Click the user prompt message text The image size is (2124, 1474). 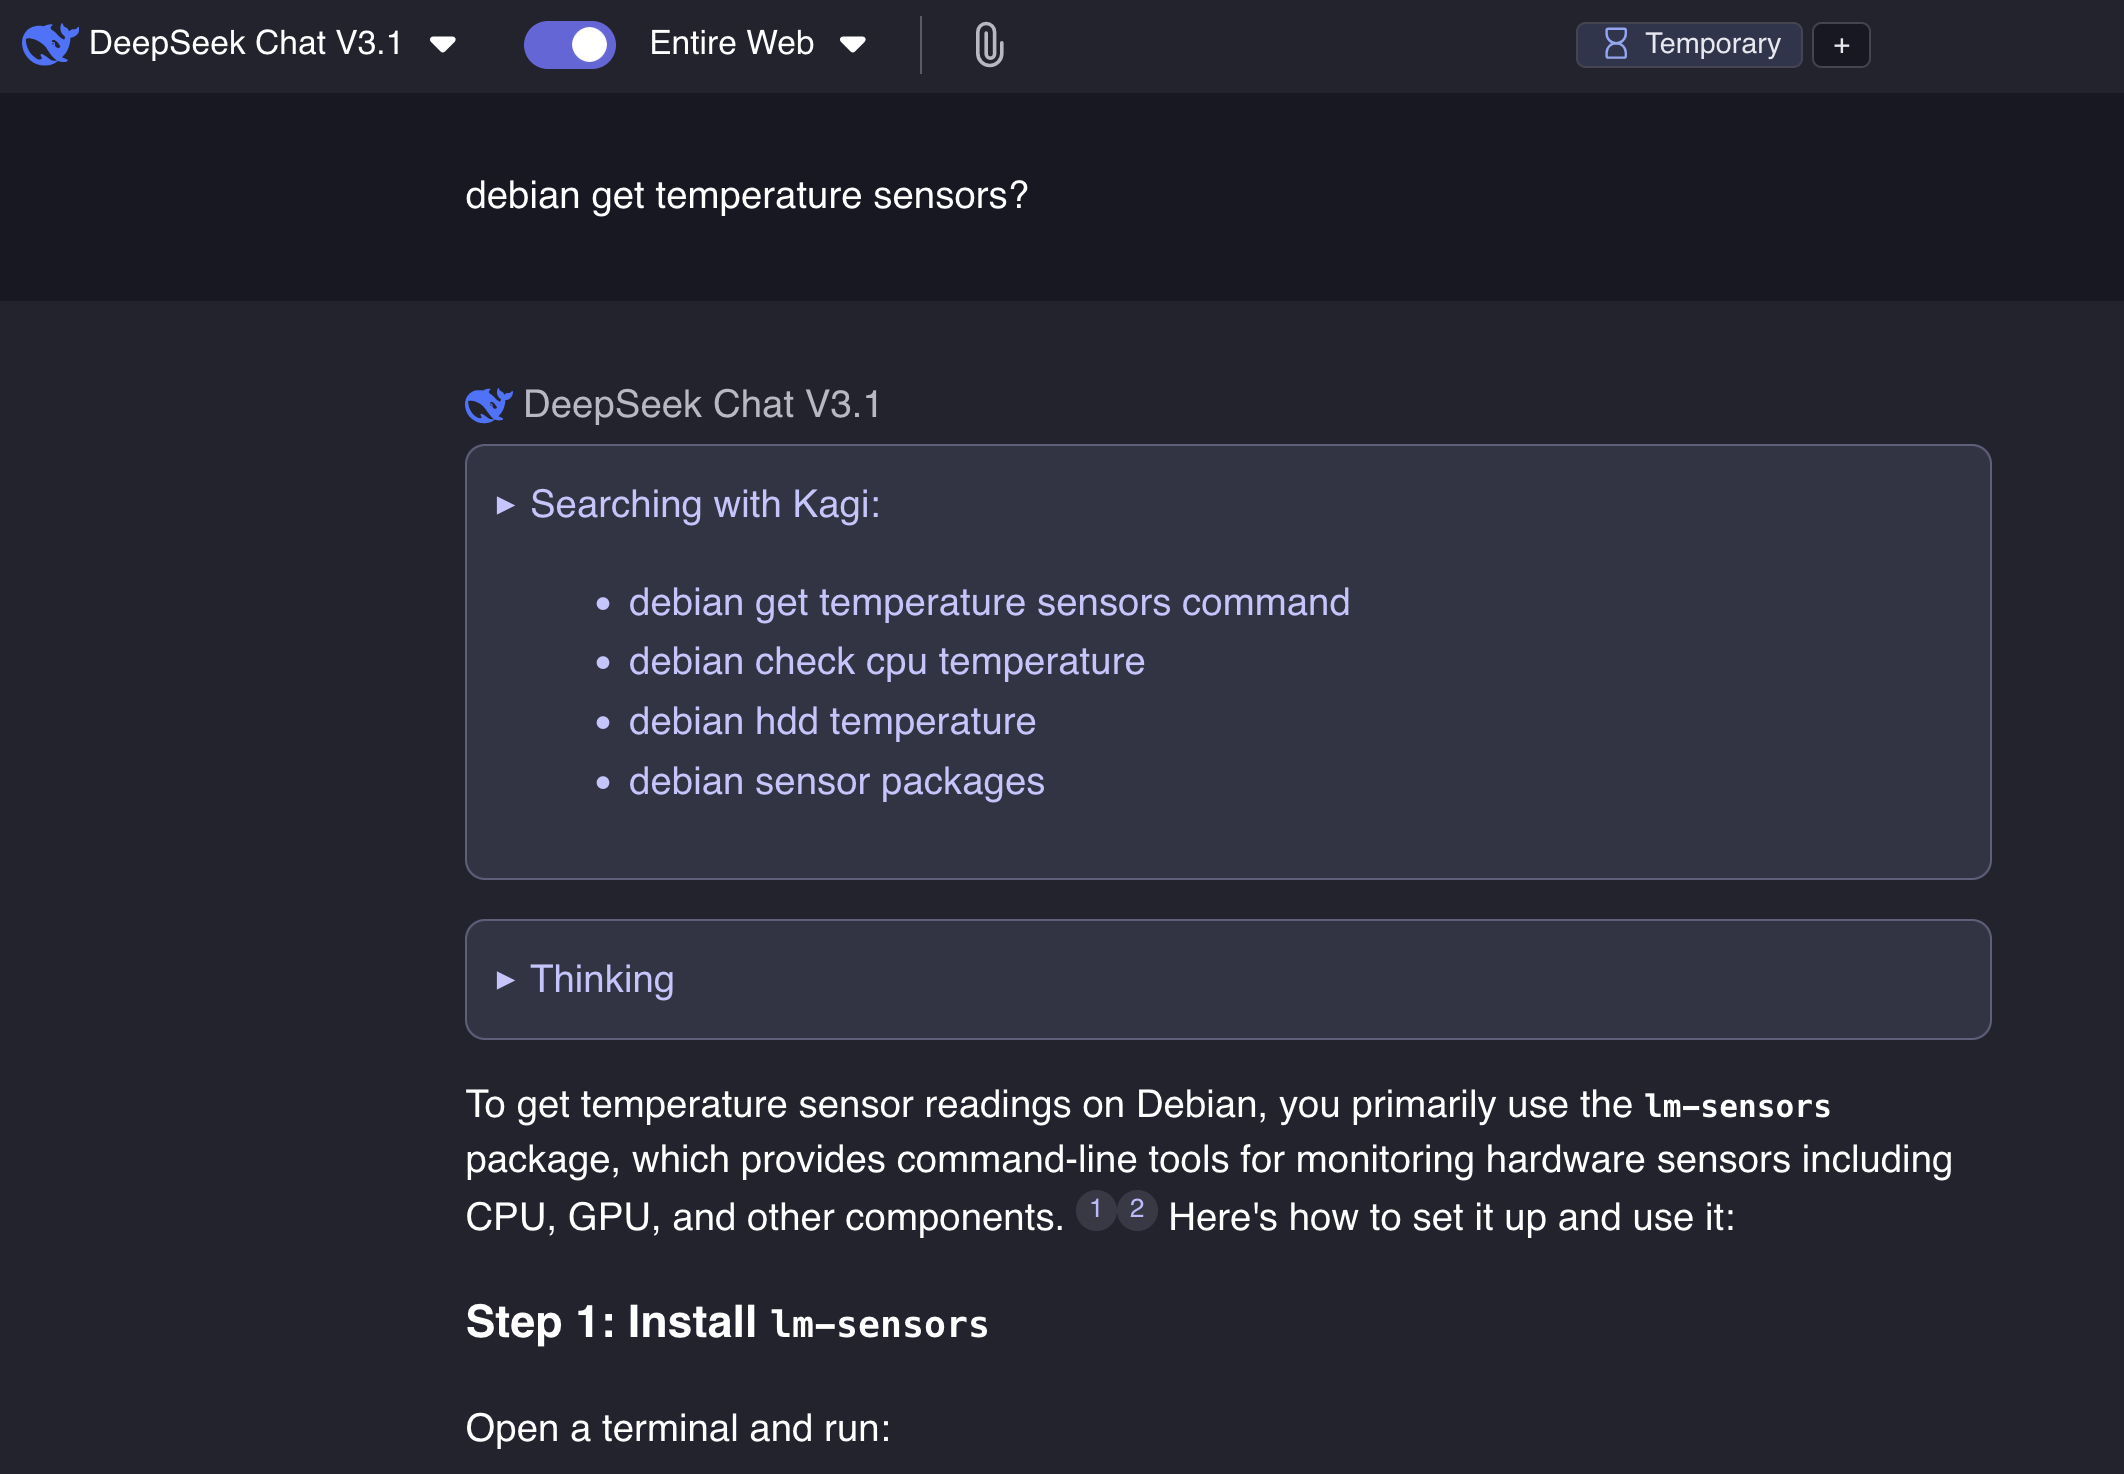pyautogui.click(x=746, y=196)
